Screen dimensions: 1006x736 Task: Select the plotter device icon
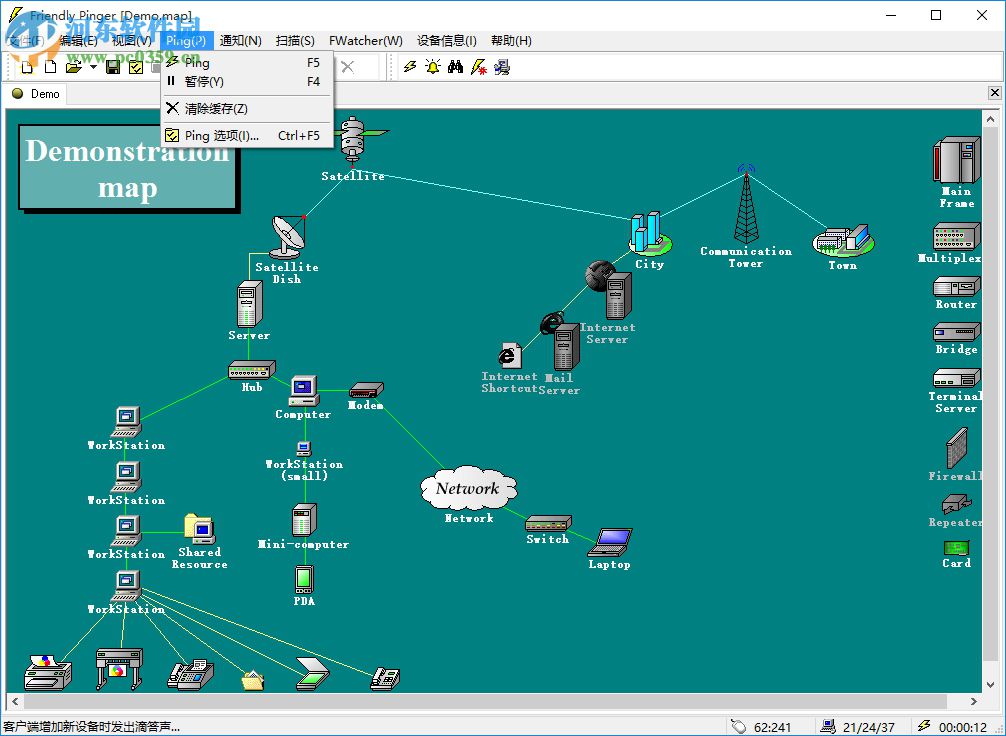119,669
